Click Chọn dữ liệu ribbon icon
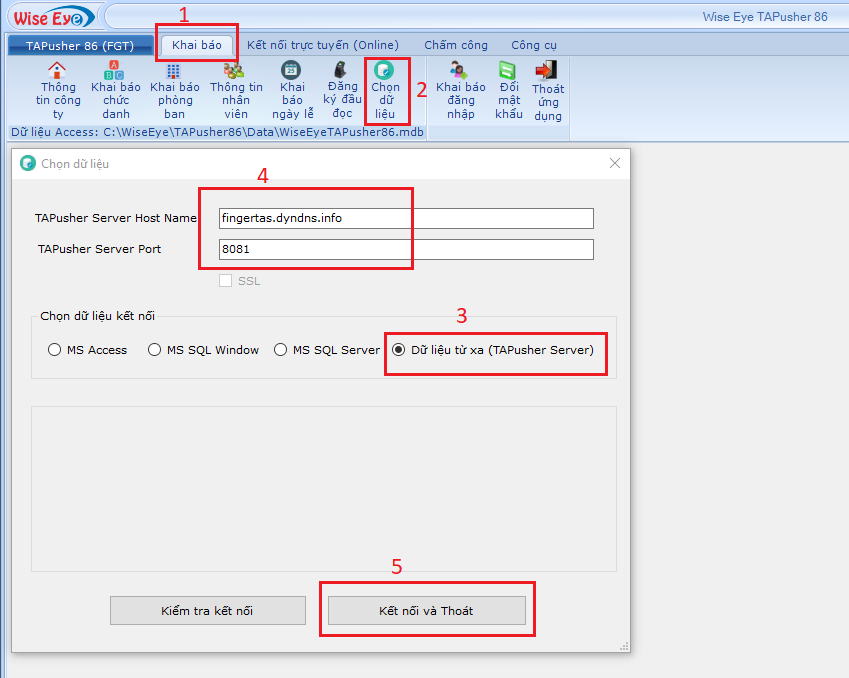 pos(385,70)
